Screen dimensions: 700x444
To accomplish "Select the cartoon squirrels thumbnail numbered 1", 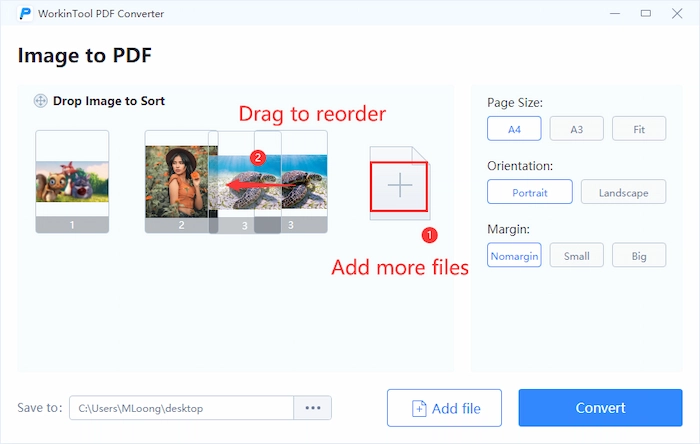I will pyautogui.click(x=72, y=181).
